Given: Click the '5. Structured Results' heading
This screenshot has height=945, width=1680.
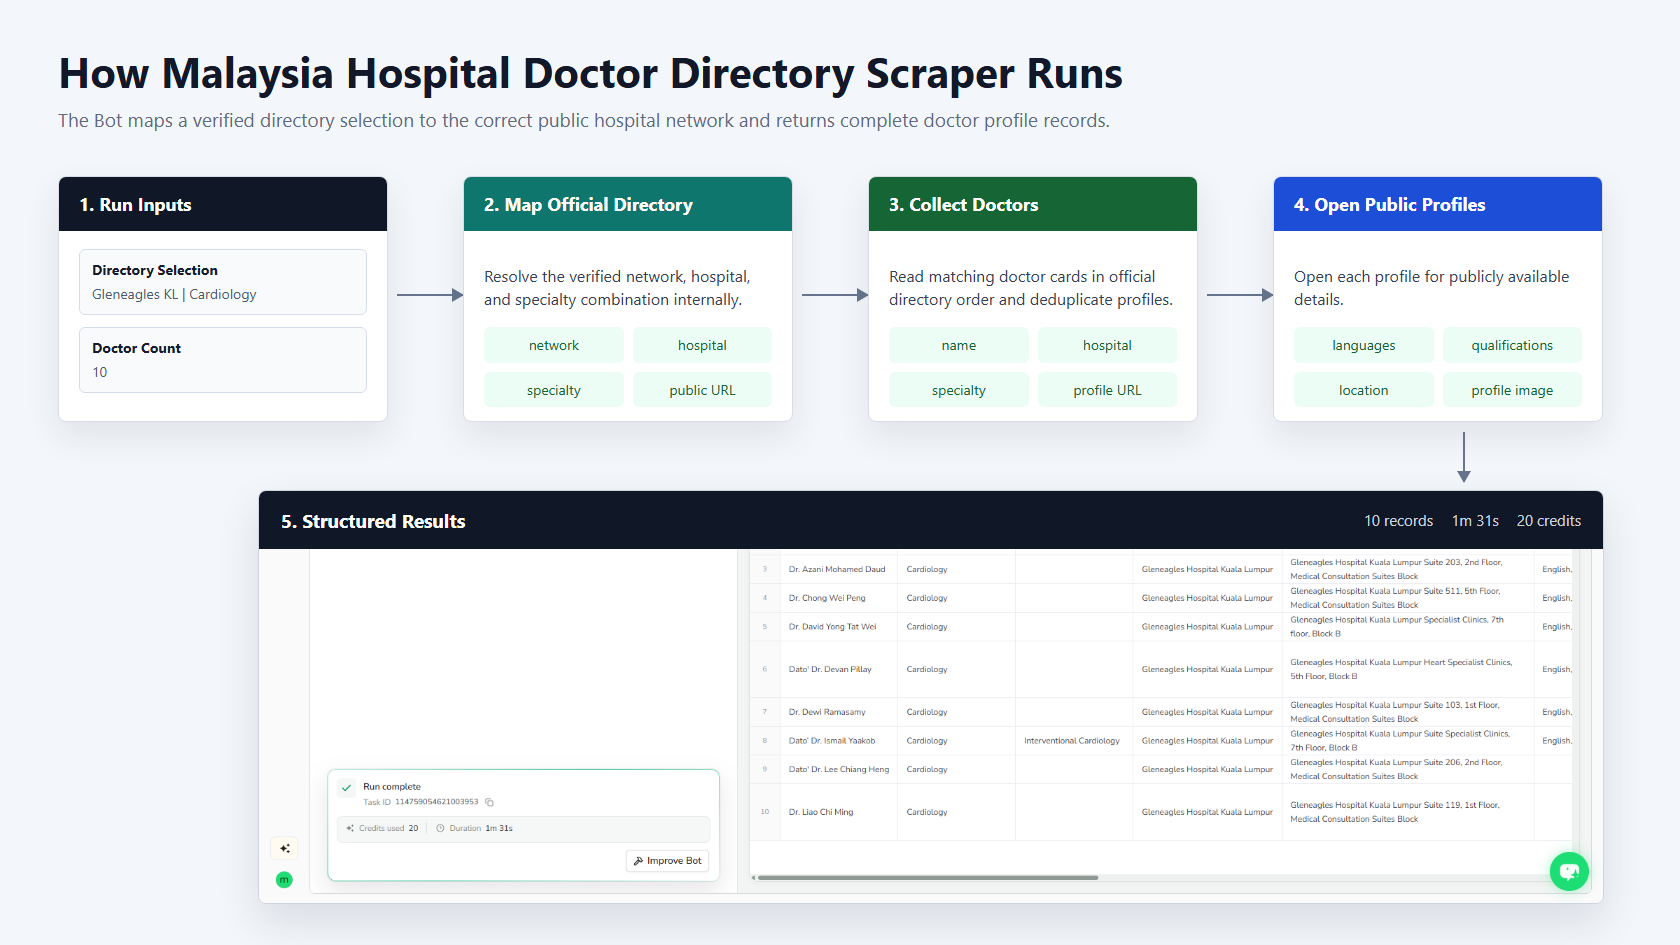Looking at the screenshot, I should [373, 521].
